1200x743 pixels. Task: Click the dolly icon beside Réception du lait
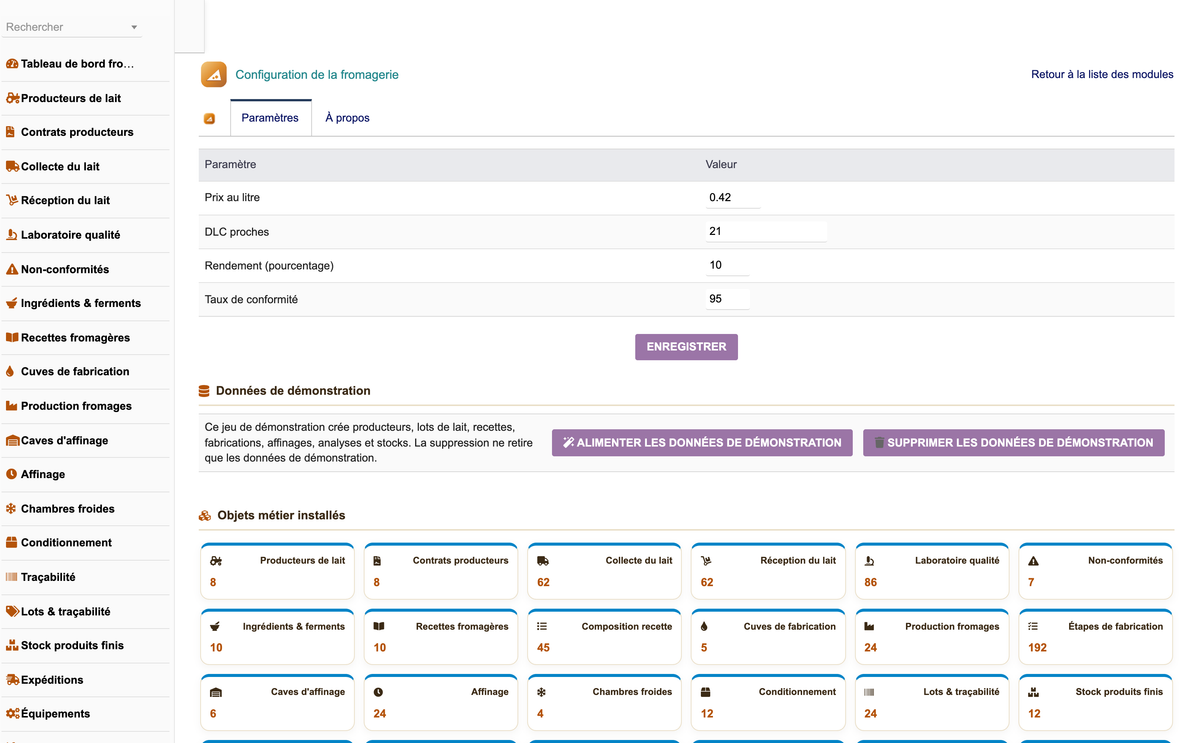coord(12,200)
